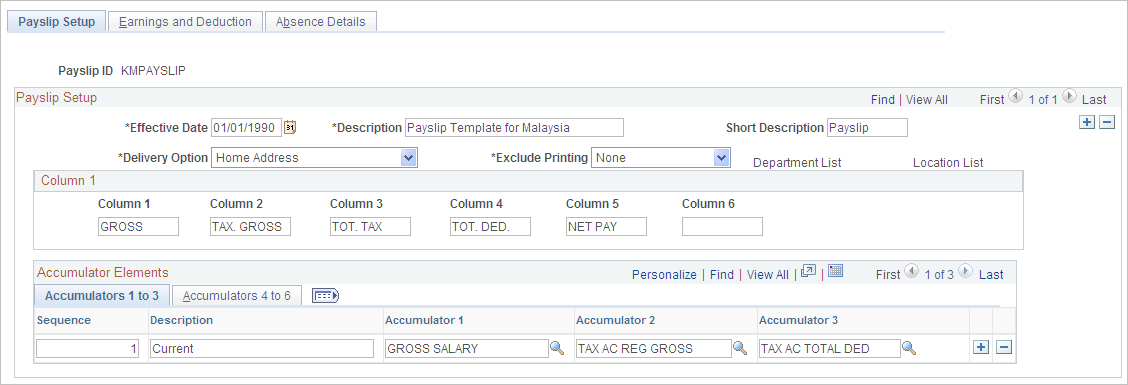1128x385 pixels.
Task: Click the Sequence column header
Action: 64,320
